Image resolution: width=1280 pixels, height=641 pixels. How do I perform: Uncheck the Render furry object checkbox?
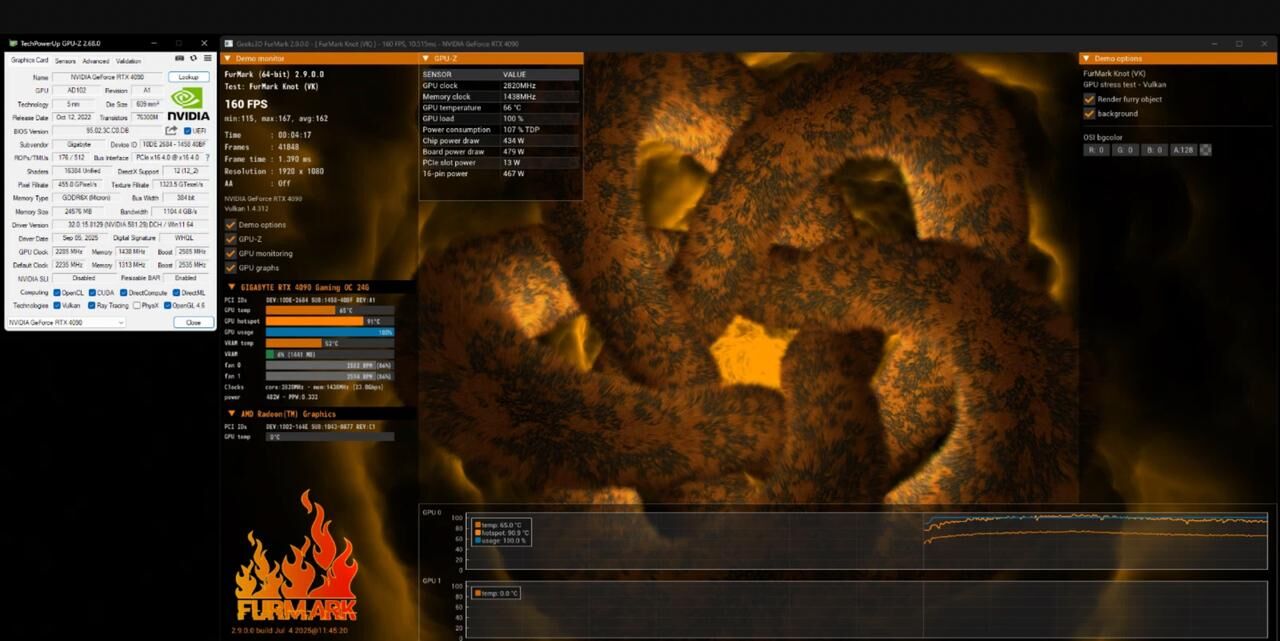1089,99
